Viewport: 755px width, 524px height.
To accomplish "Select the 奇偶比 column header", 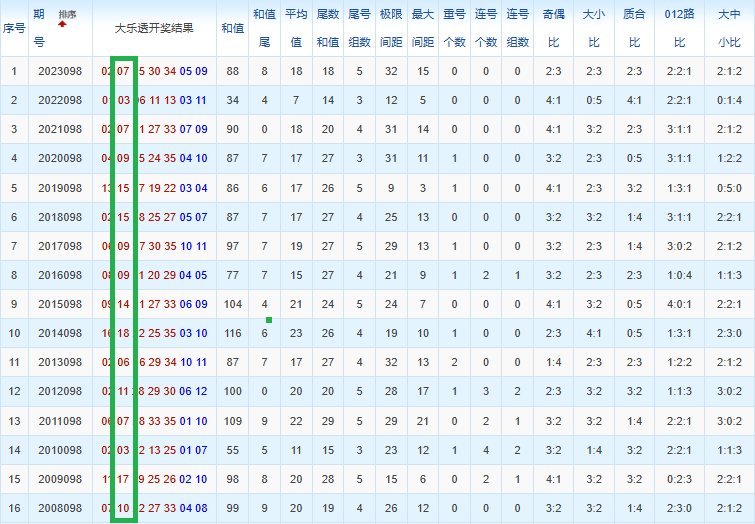I will [554, 28].
